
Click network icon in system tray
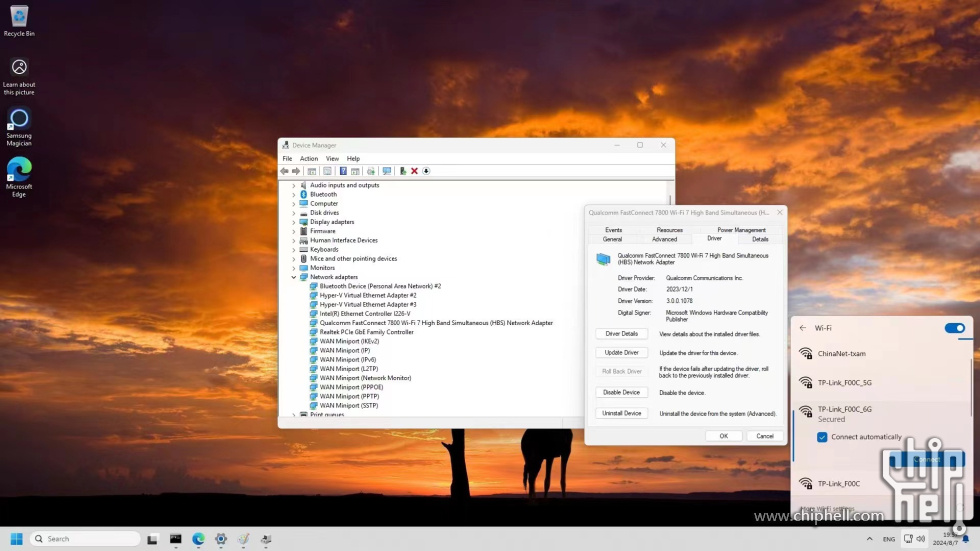908,539
